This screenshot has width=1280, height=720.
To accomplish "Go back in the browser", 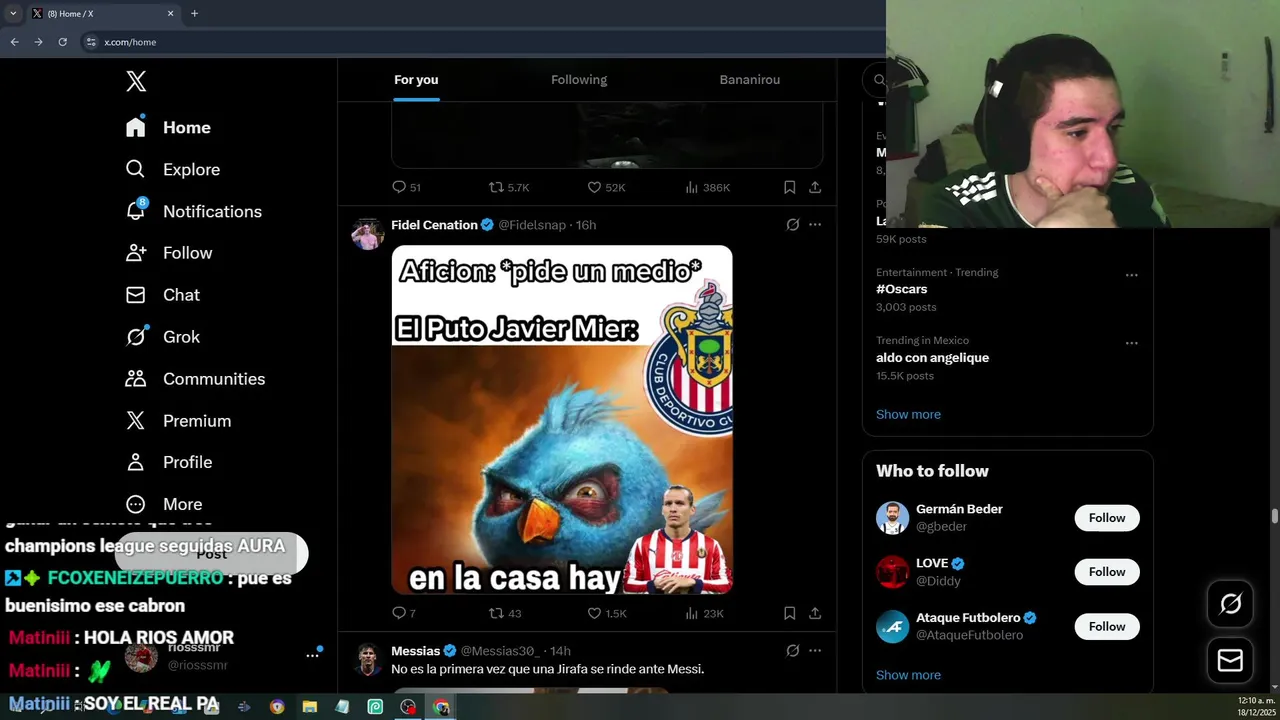I will pyautogui.click(x=14, y=42).
